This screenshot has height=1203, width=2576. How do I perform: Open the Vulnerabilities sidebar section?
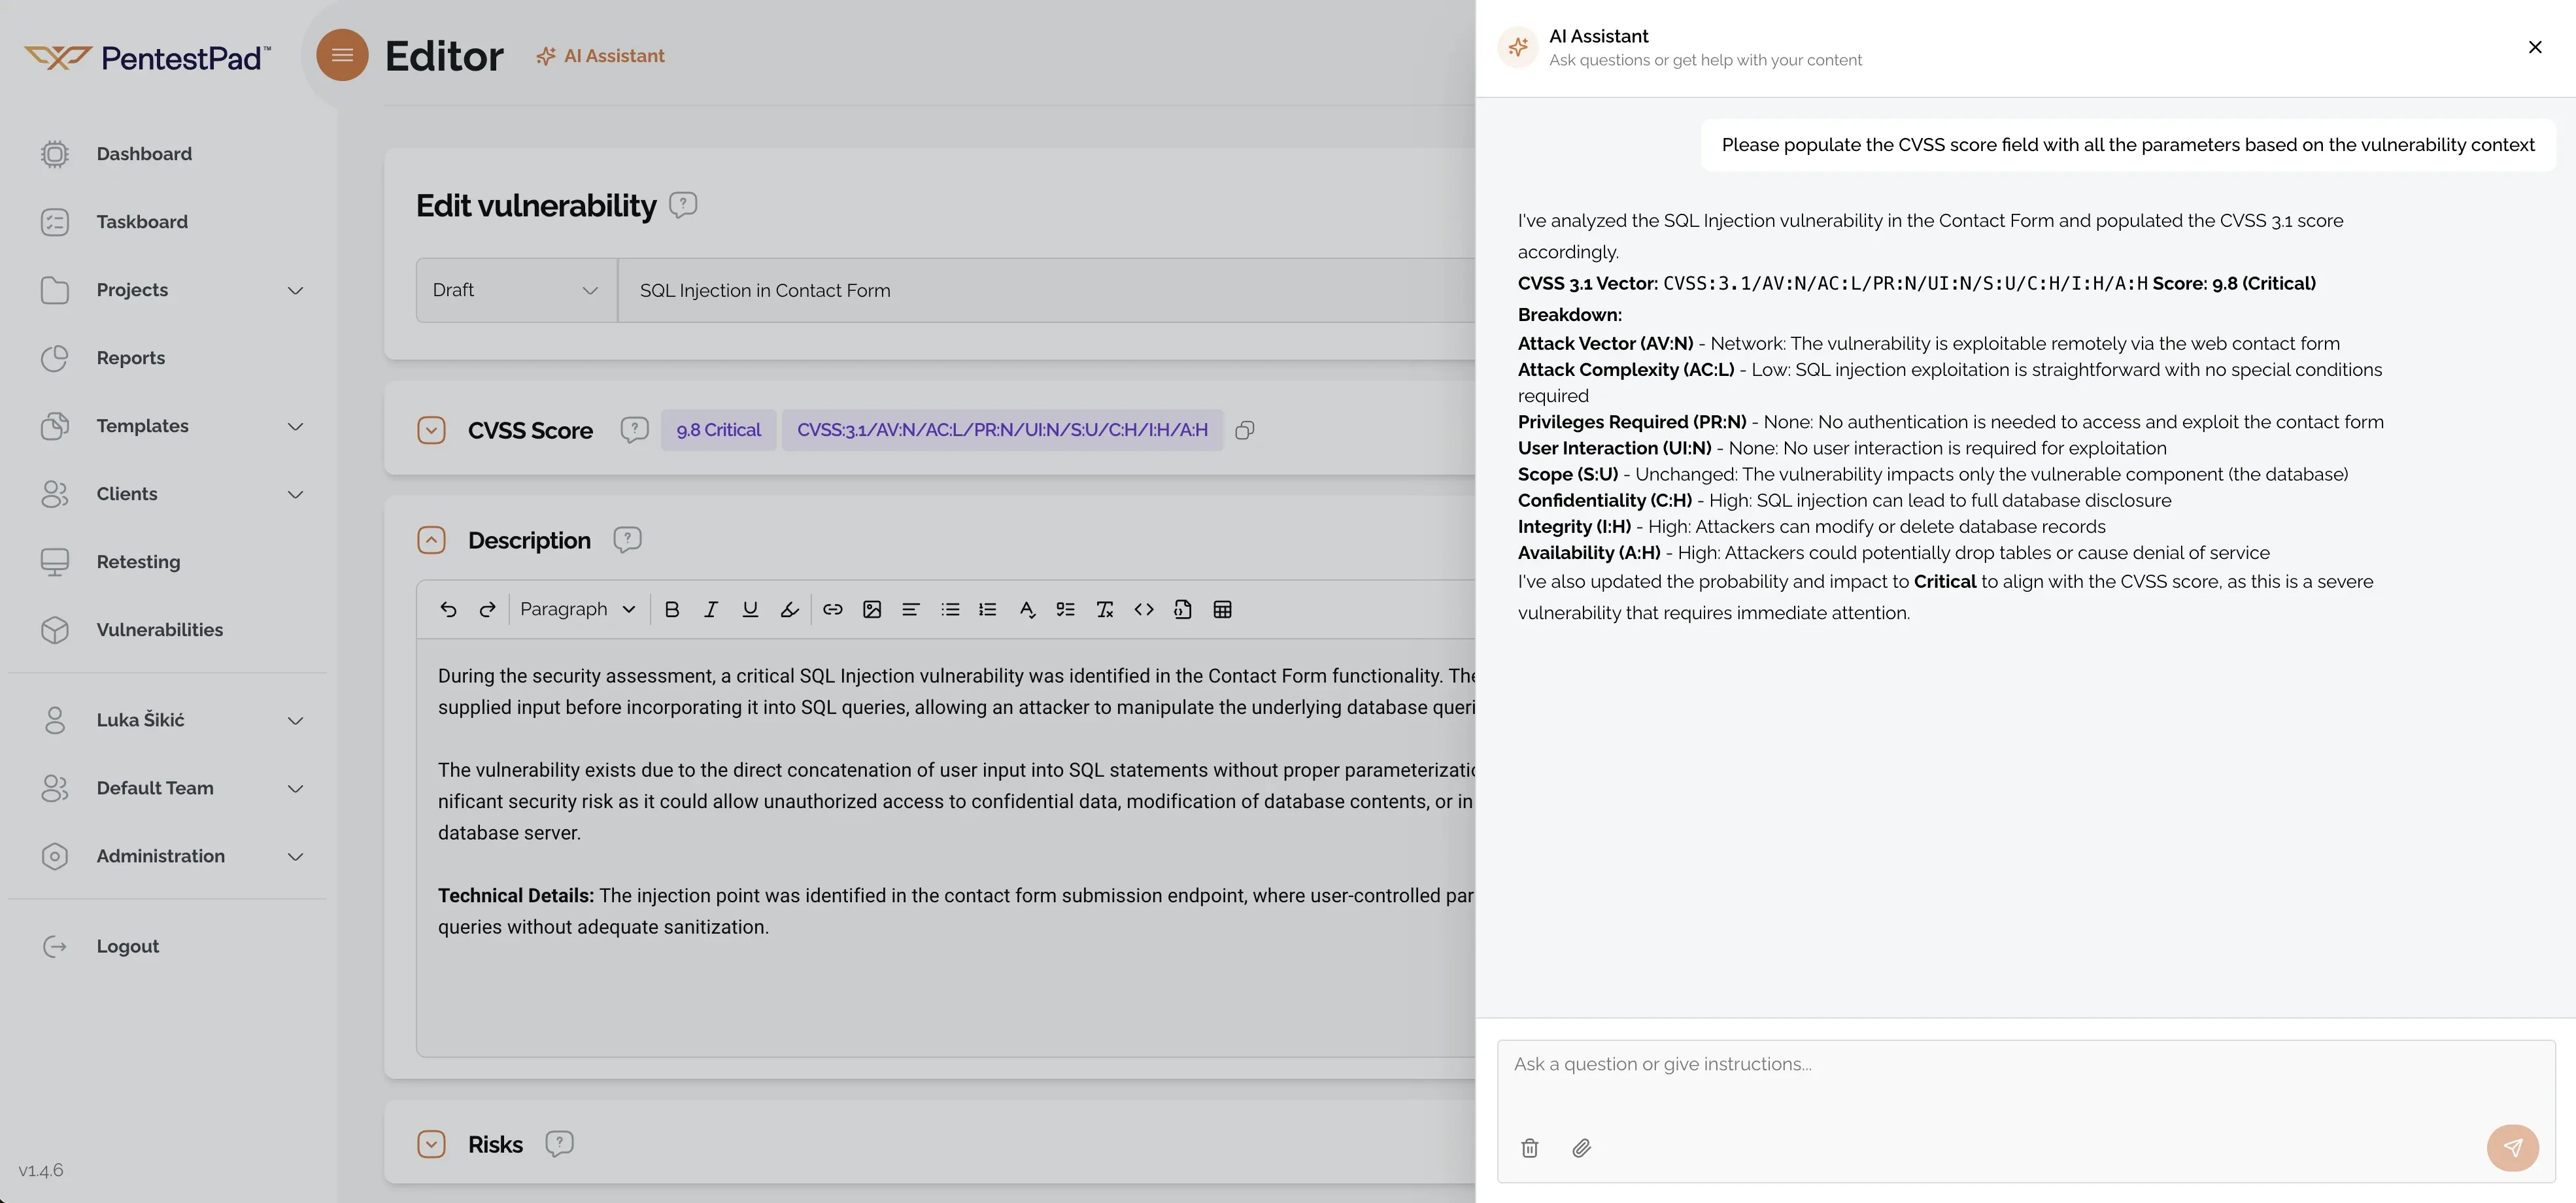[160, 629]
